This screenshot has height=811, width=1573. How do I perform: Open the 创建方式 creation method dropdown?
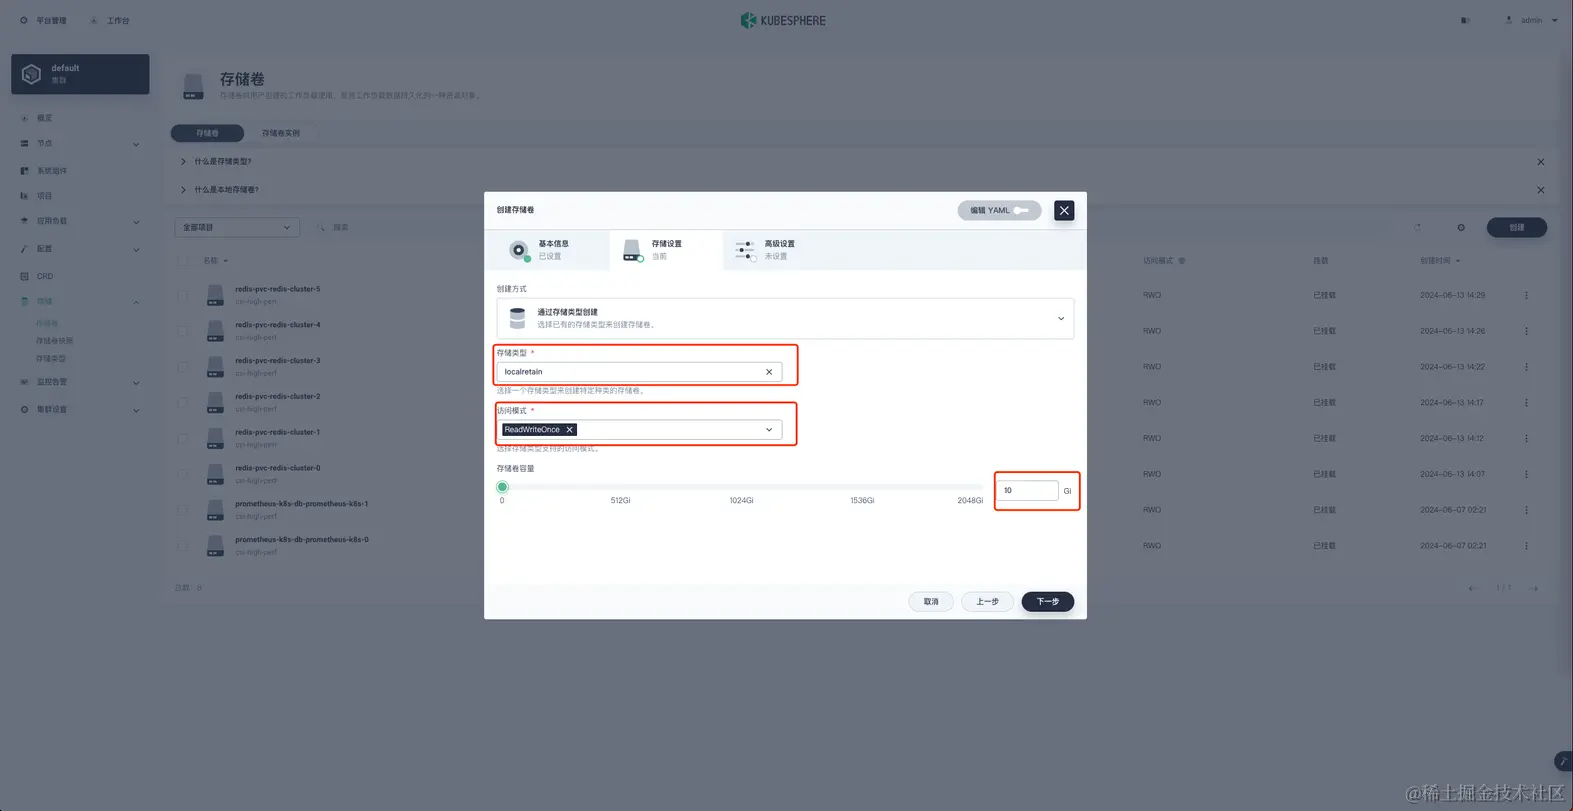[x=785, y=319]
